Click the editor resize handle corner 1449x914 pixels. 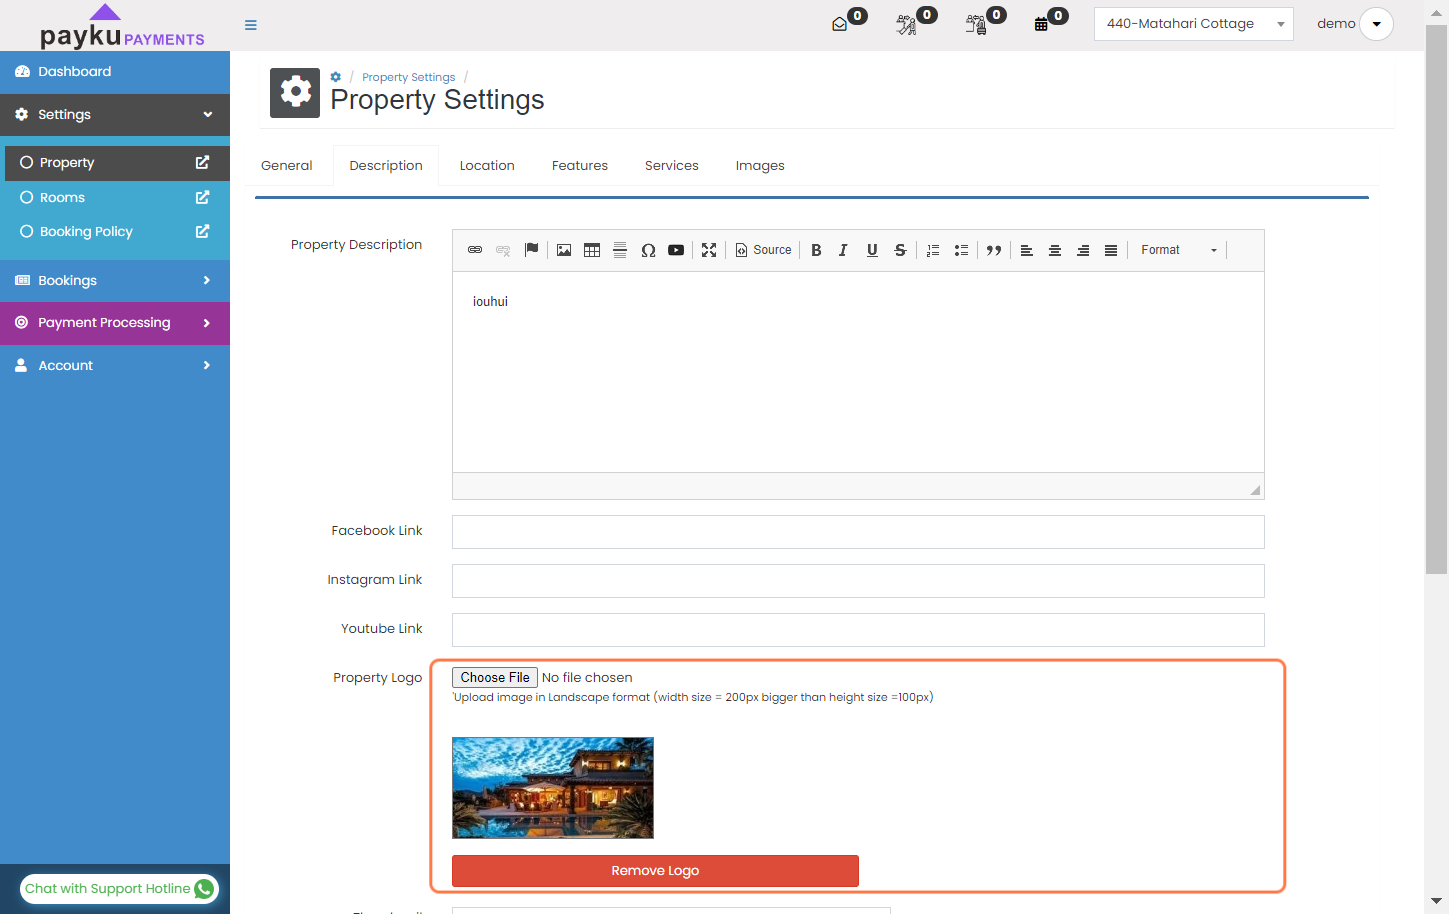(1255, 489)
